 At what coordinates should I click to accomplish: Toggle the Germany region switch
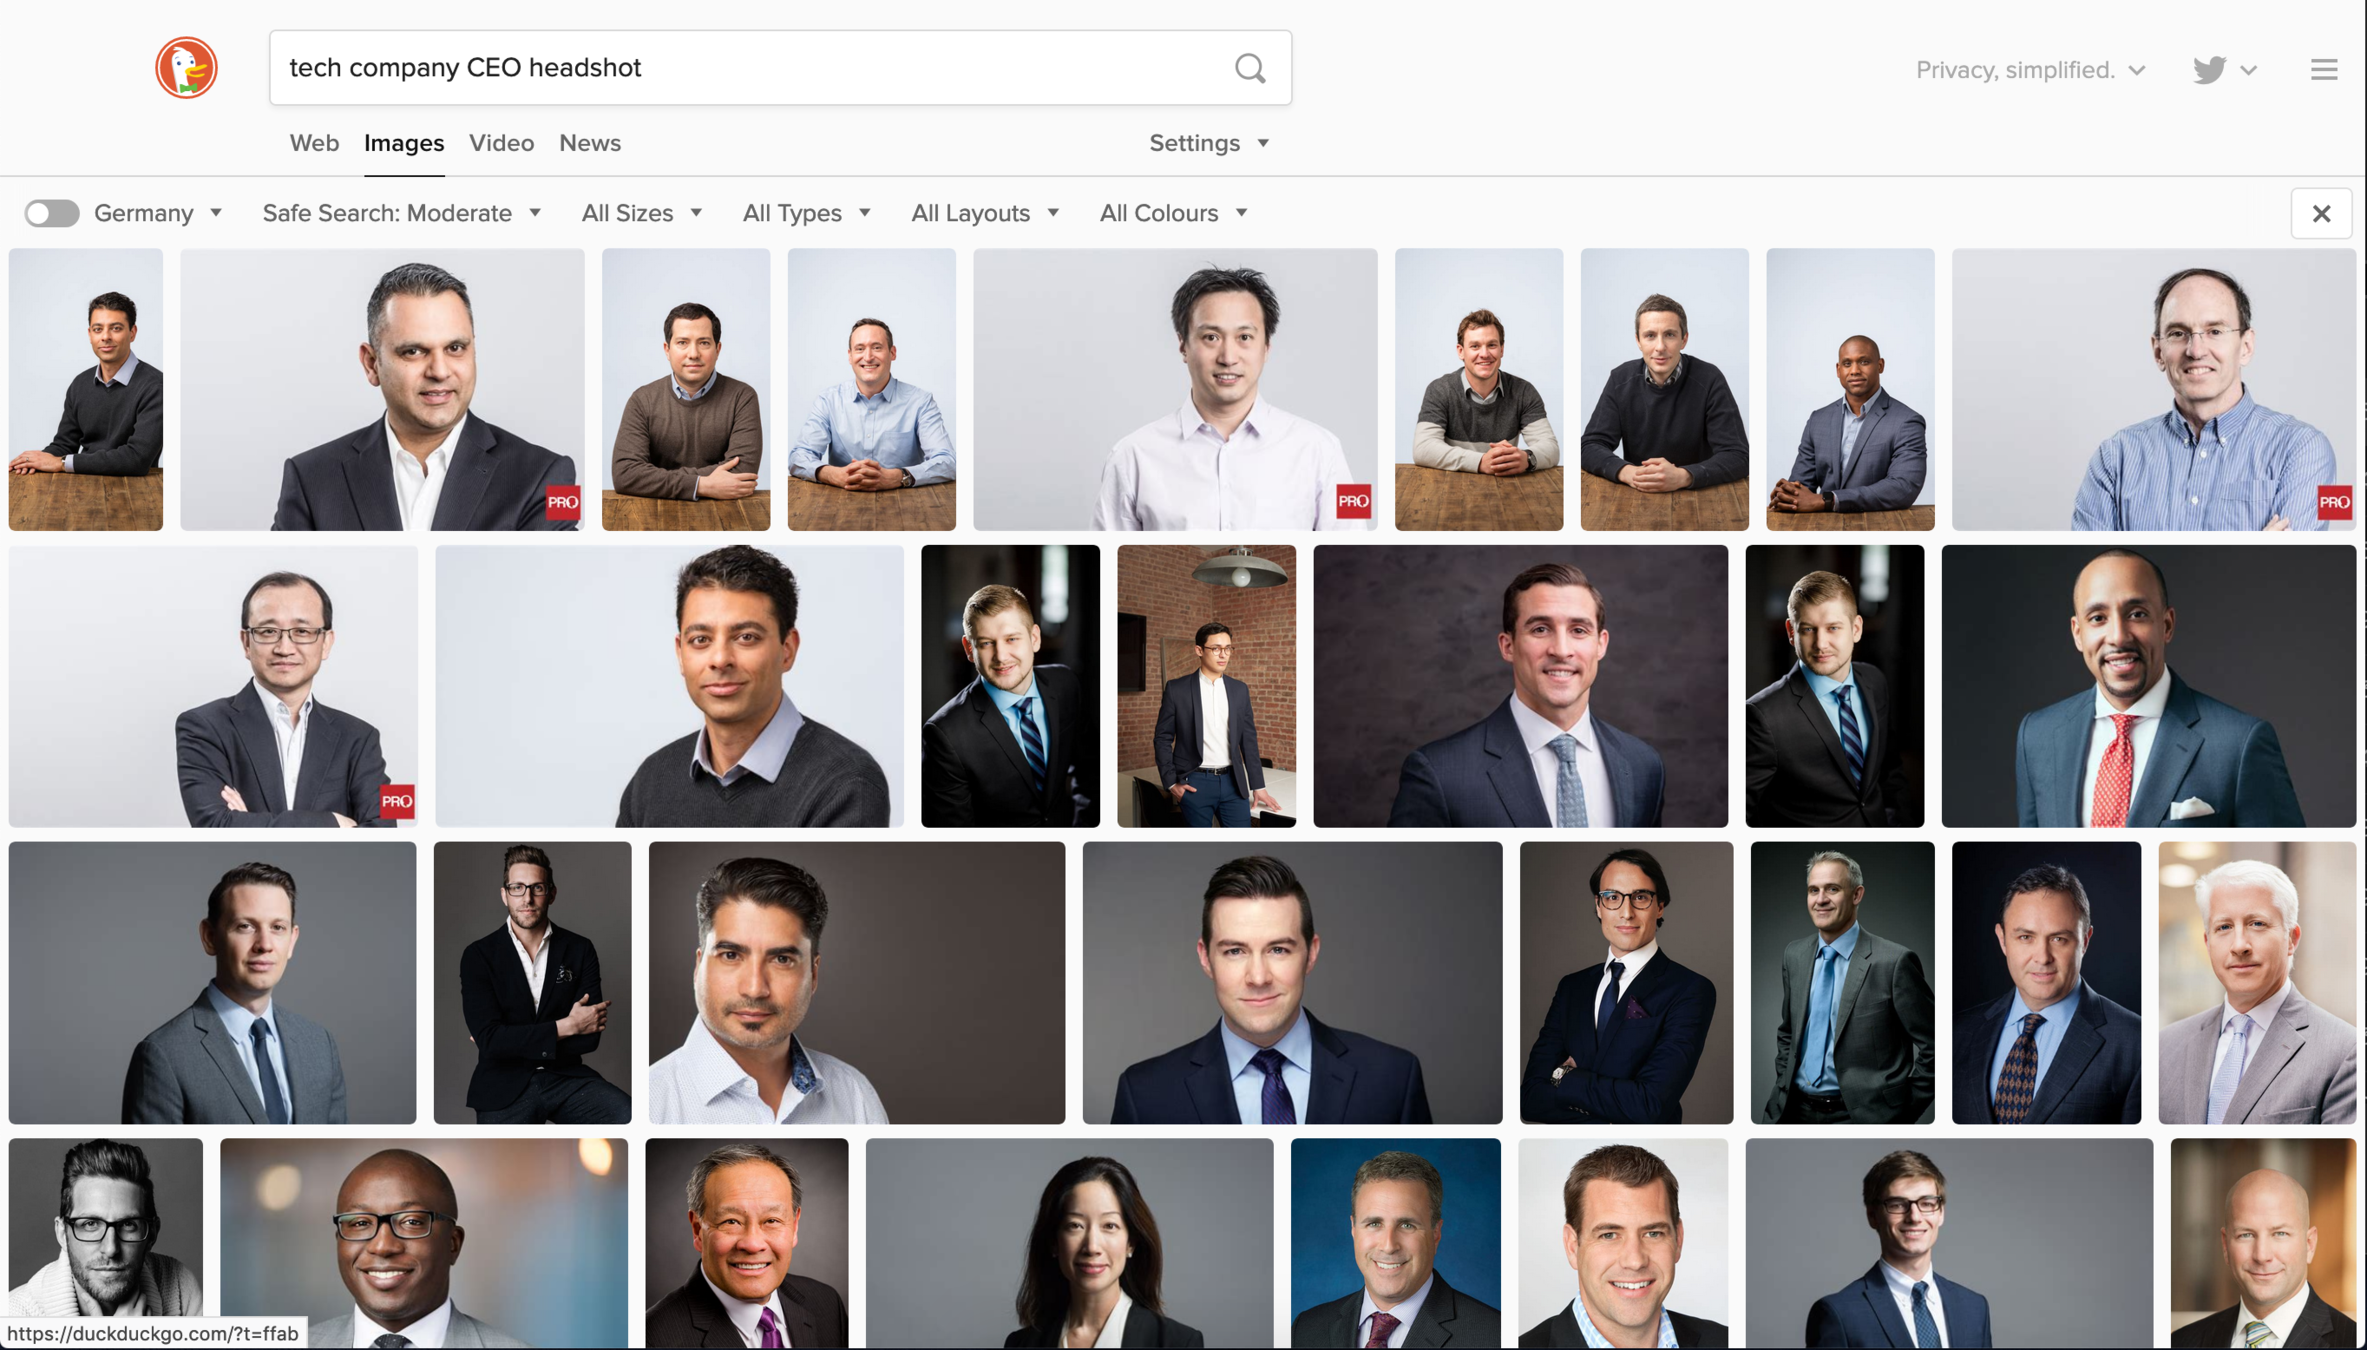pos(52,213)
